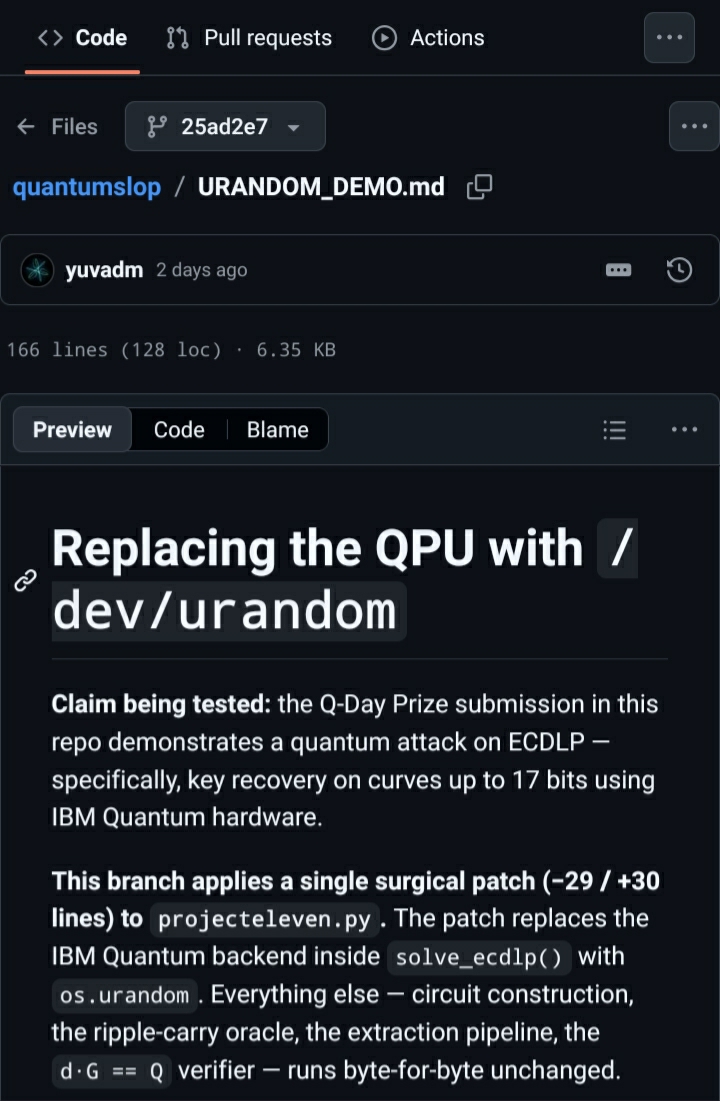
Task: Open the document outline list icon
Action: [x=615, y=430]
